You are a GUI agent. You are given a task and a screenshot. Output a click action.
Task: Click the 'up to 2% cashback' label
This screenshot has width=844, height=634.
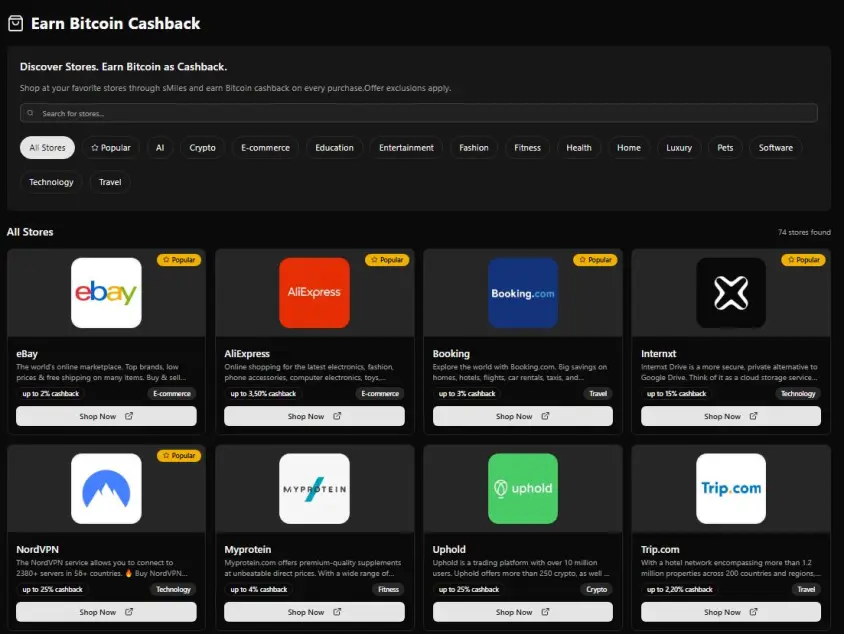(x=51, y=393)
